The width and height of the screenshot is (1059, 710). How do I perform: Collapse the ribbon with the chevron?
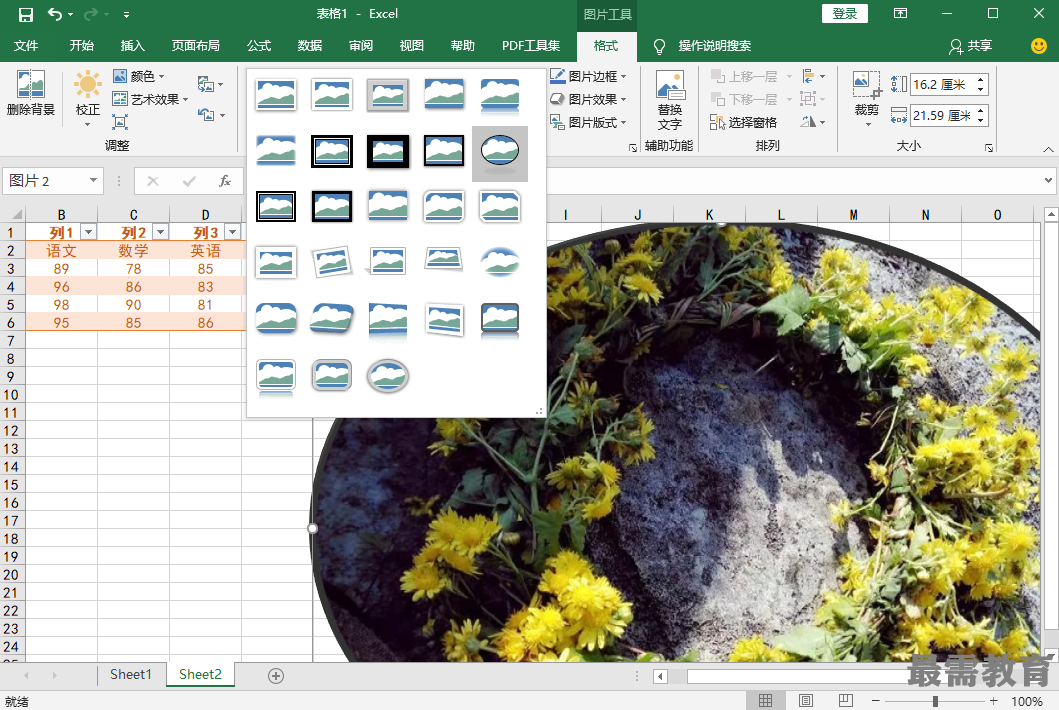(x=1048, y=149)
